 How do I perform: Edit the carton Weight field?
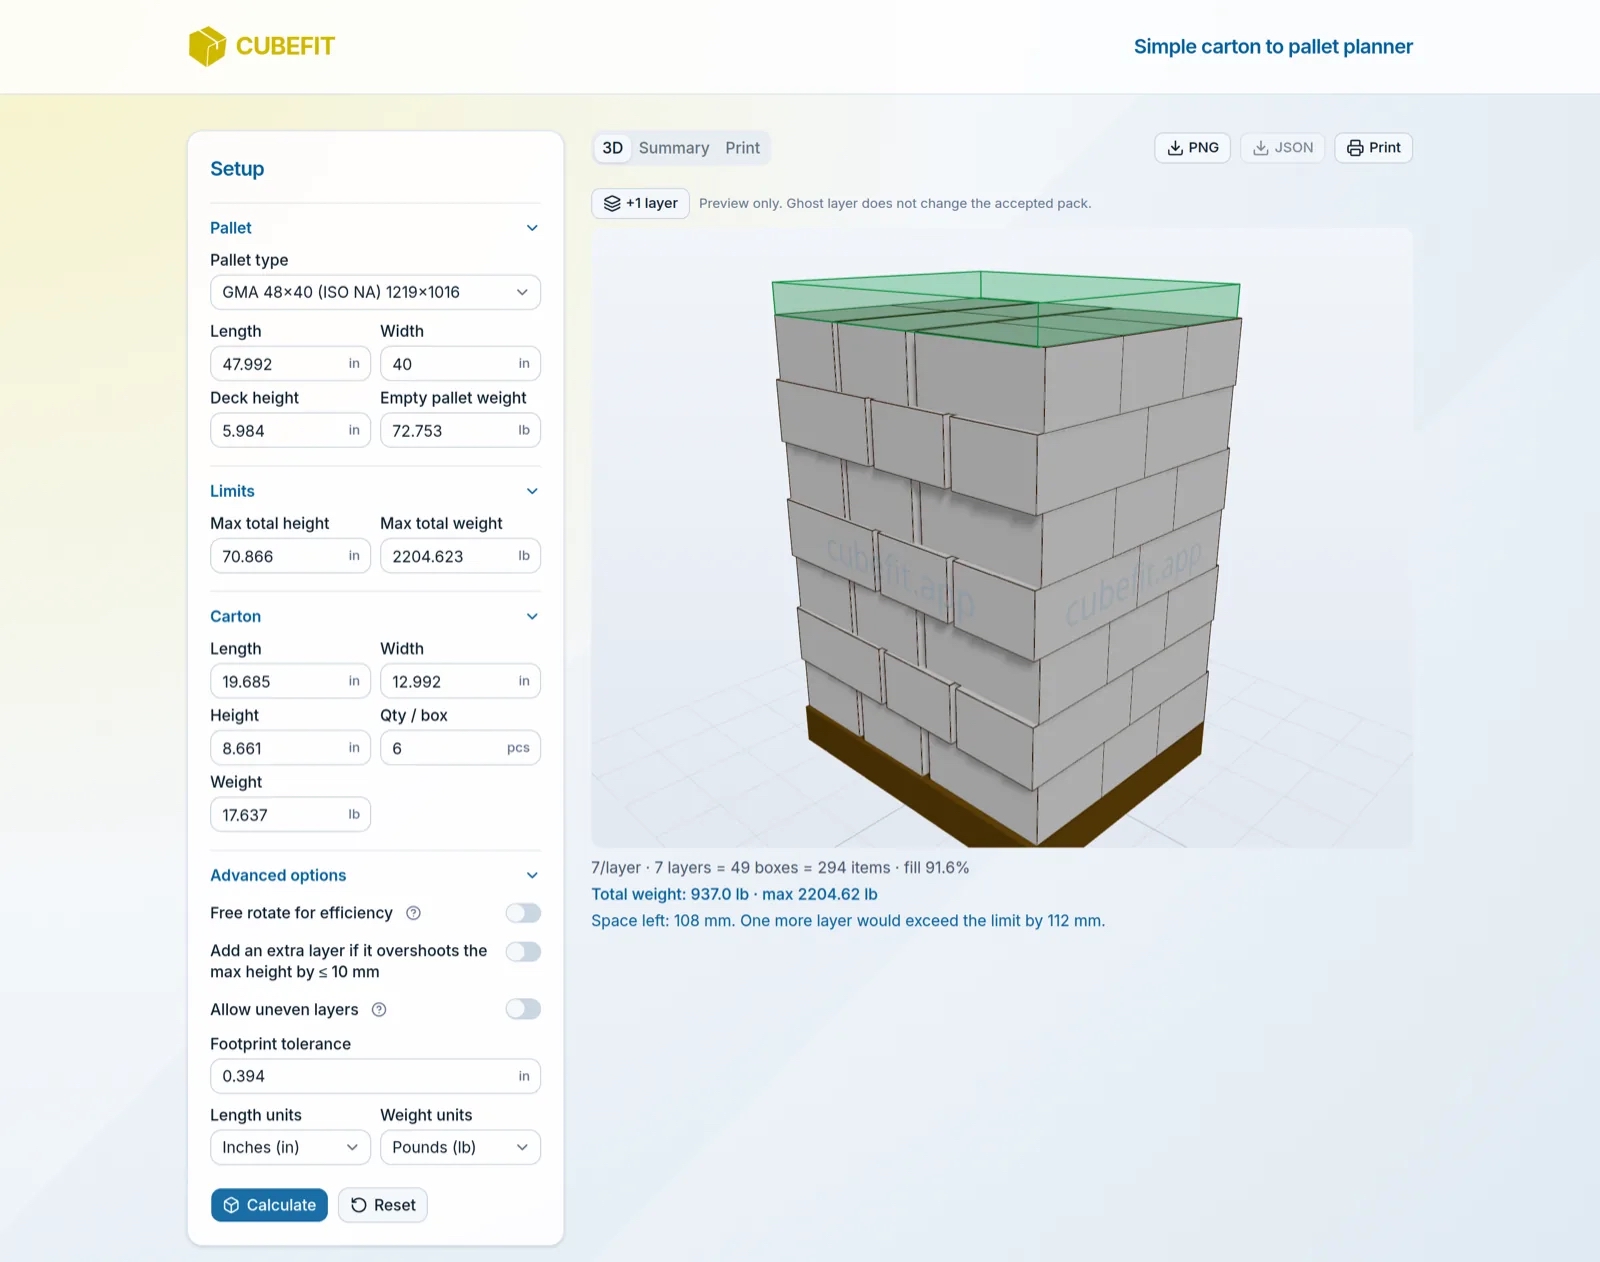pos(290,815)
